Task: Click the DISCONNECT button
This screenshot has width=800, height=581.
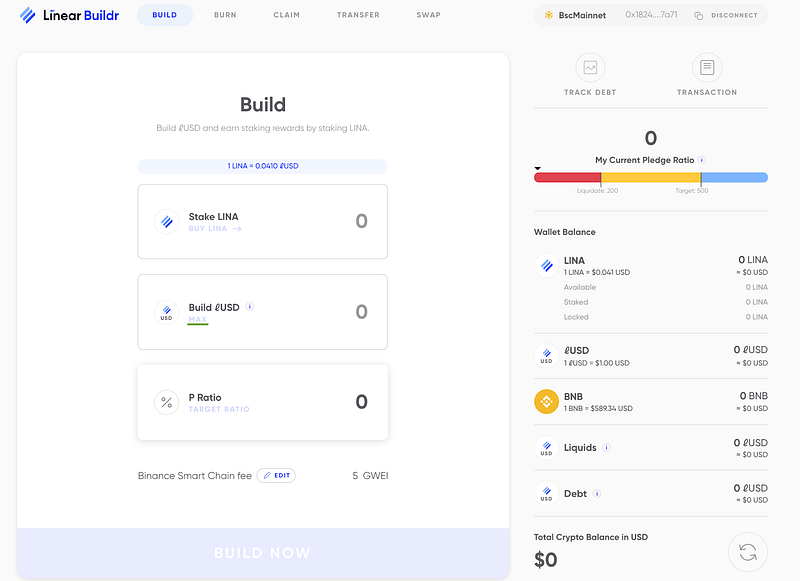Action: tap(734, 16)
